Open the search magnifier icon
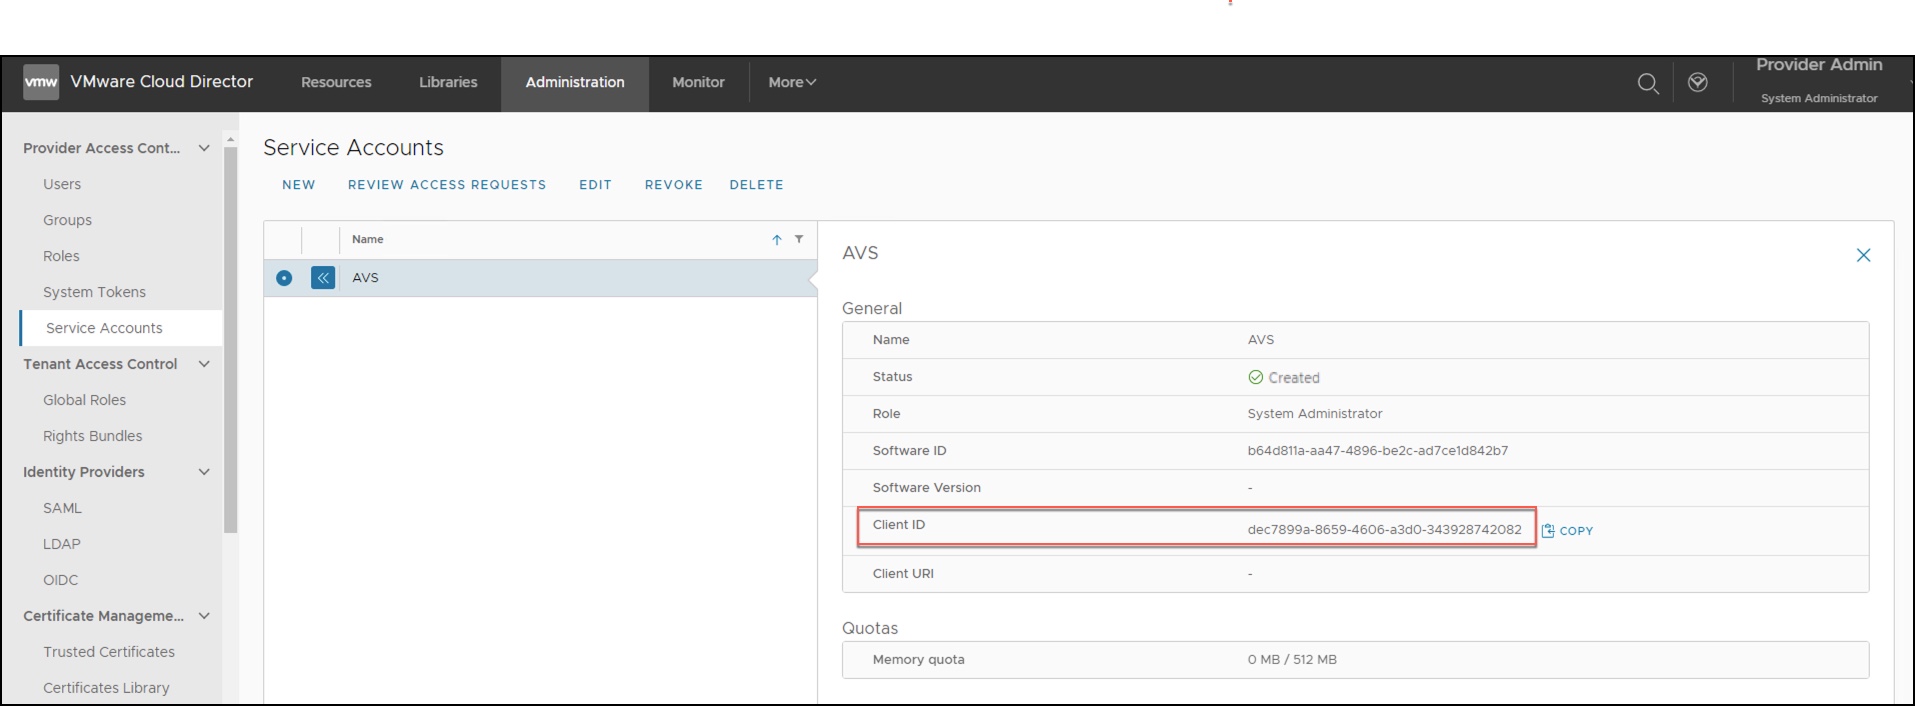The height and width of the screenshot is (706, 1915). point(1648,83)
